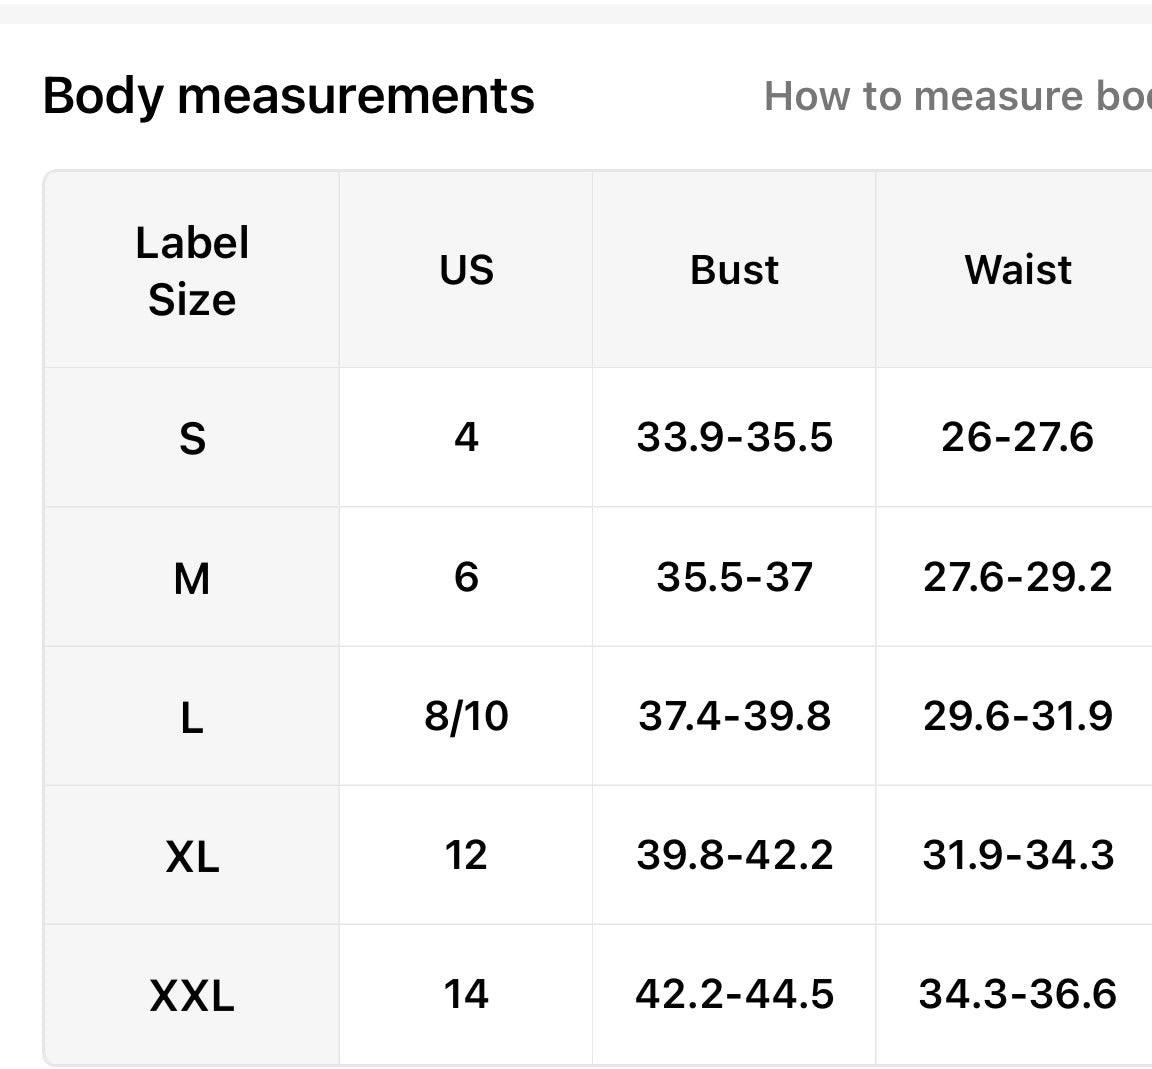
Task: Open the How to measure body link
Action: tap(957, 96)
